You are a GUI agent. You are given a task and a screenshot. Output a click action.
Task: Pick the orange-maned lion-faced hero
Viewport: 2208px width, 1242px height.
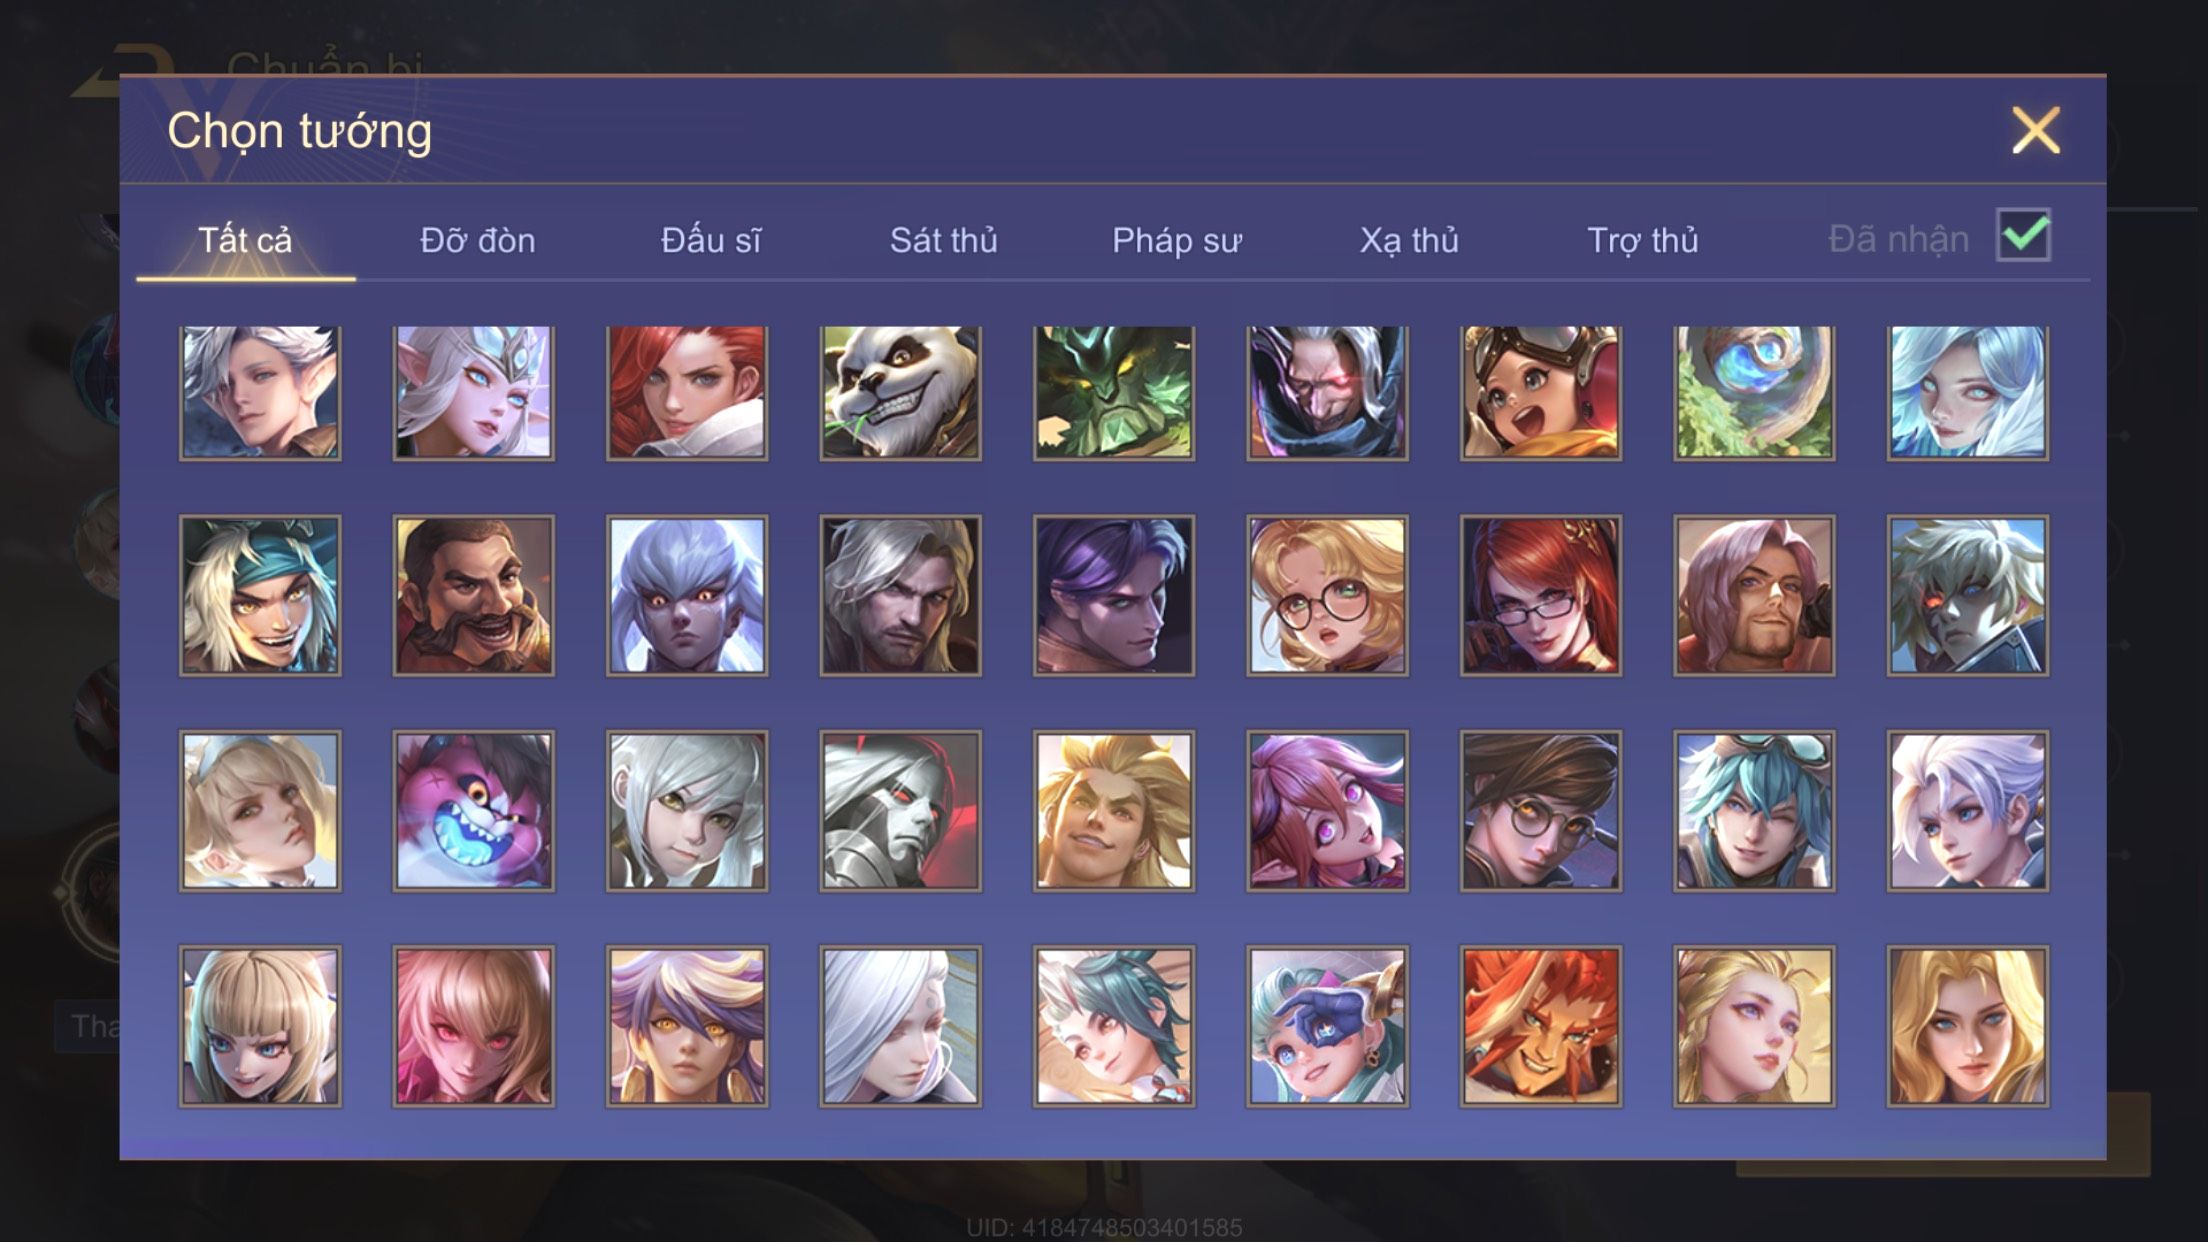(x=1541, y=1026)
